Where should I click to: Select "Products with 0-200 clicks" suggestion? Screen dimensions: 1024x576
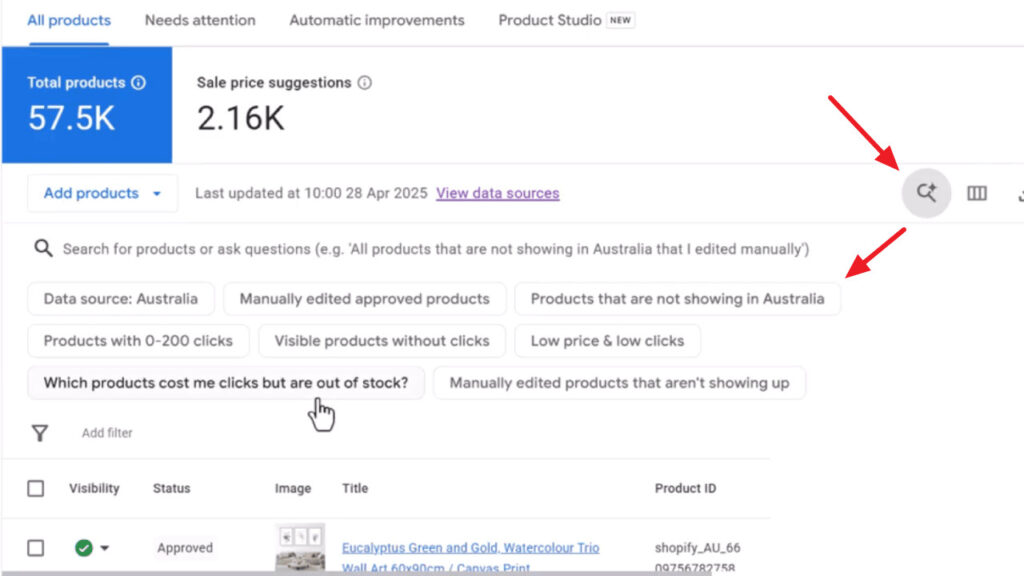click(138, 340)
